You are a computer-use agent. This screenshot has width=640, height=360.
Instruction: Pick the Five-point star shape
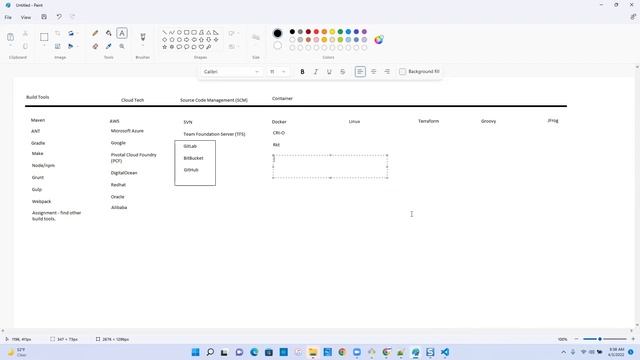tap(164, 47)
